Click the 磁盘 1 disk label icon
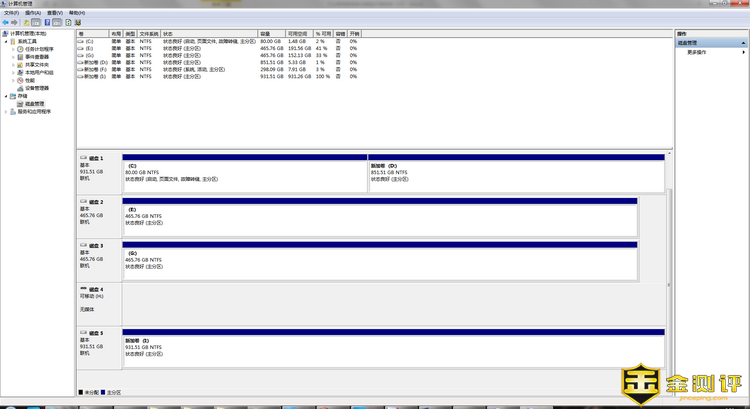750x409 pixels. (84, 158)
